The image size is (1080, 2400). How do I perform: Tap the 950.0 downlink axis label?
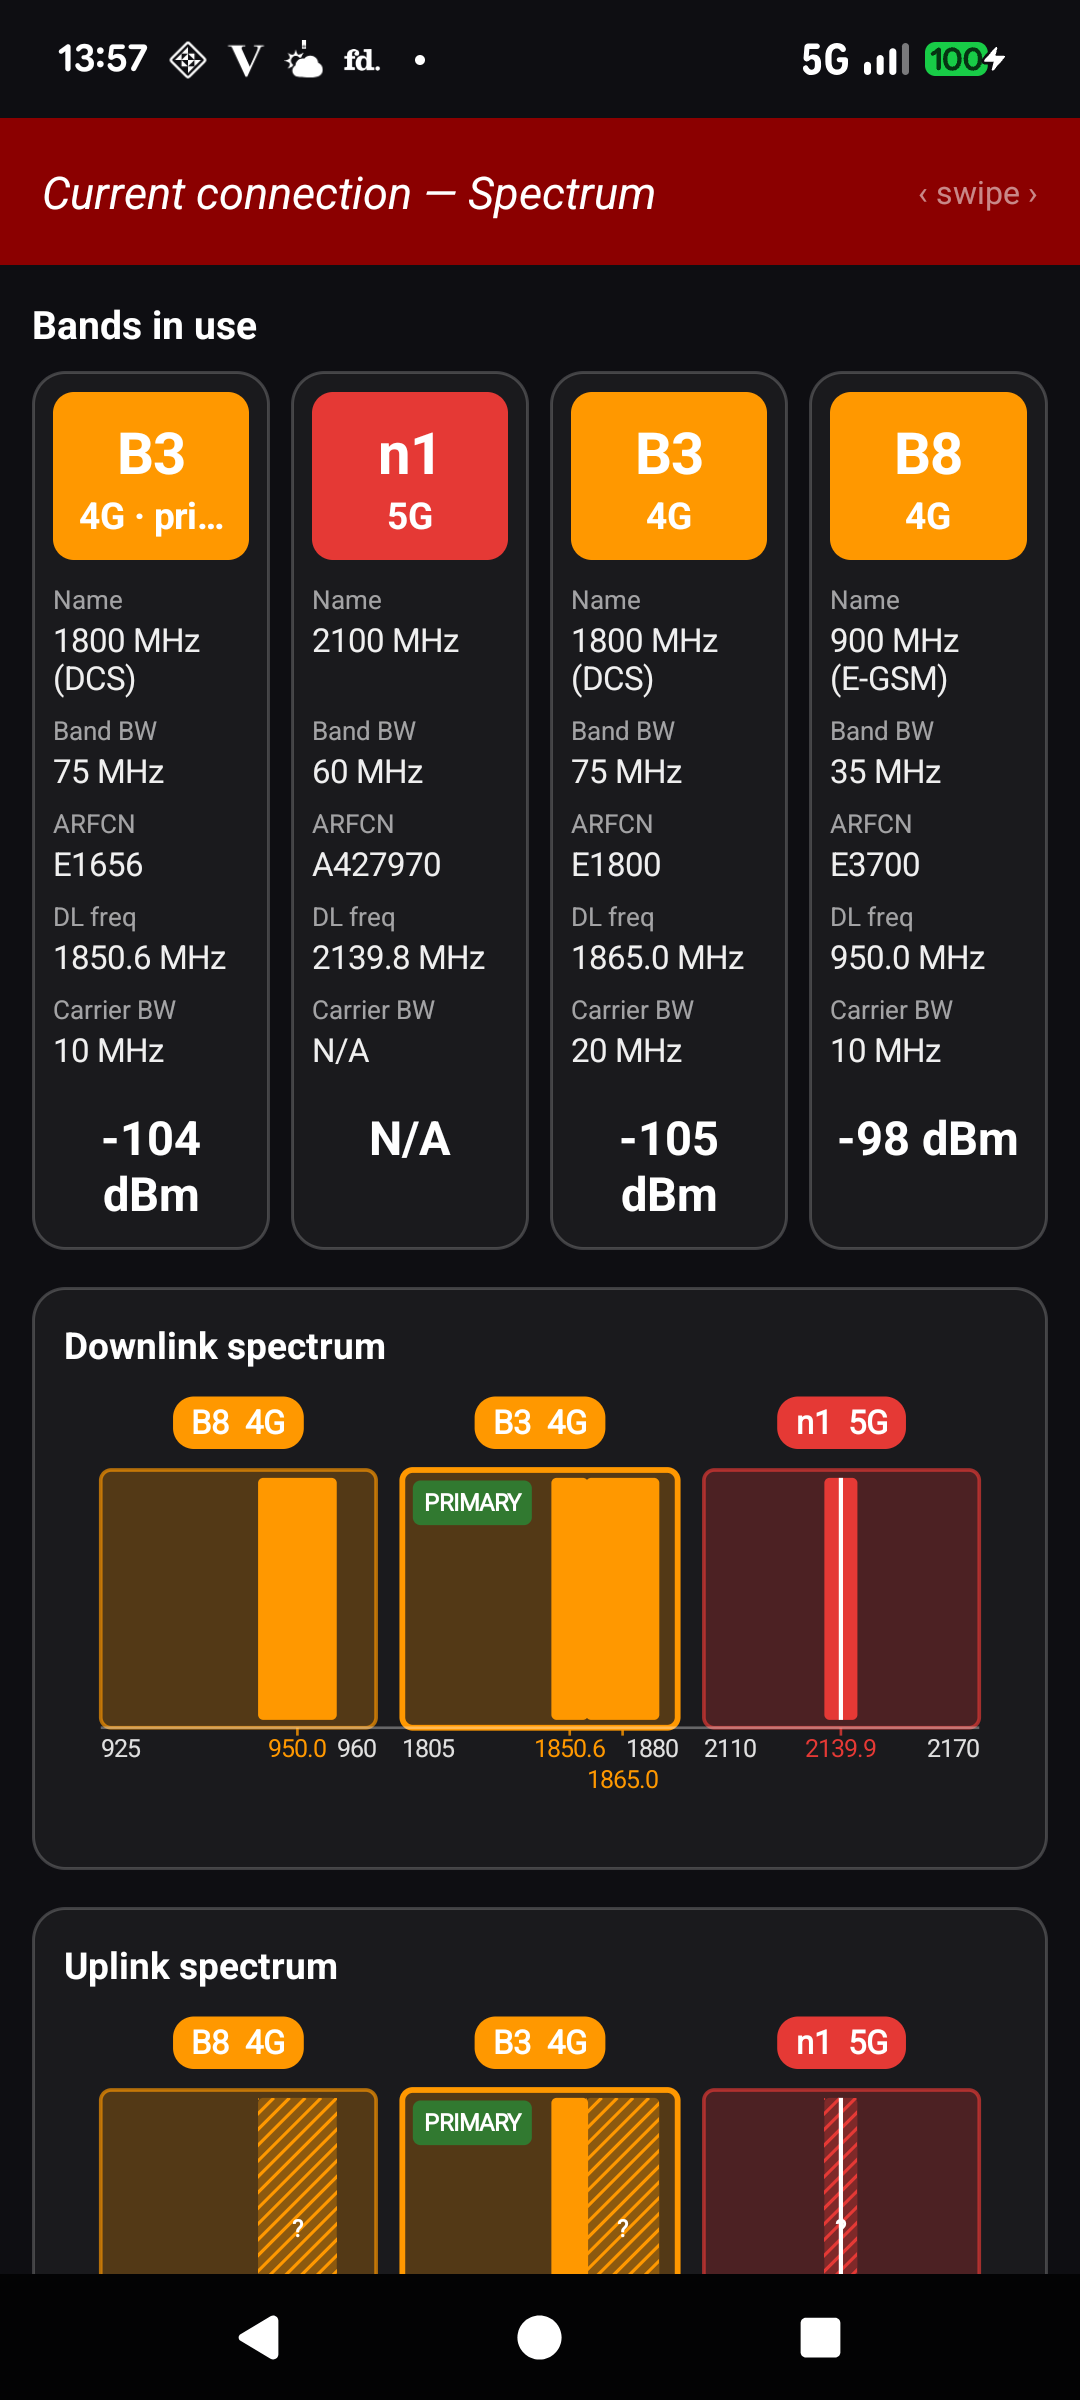(x=297, y=1749)
